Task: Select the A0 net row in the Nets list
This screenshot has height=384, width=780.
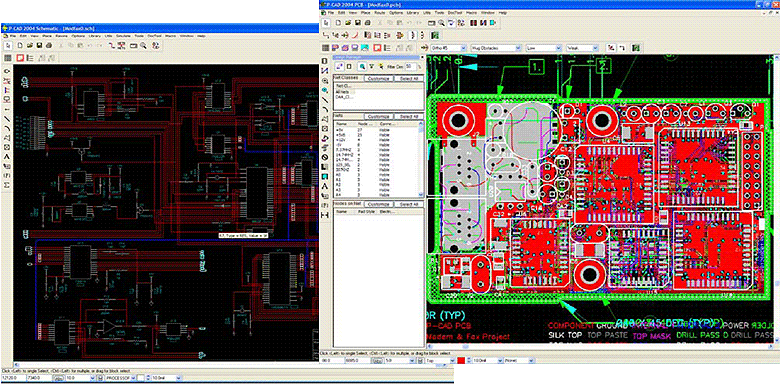Action: [x=377, y=175]
